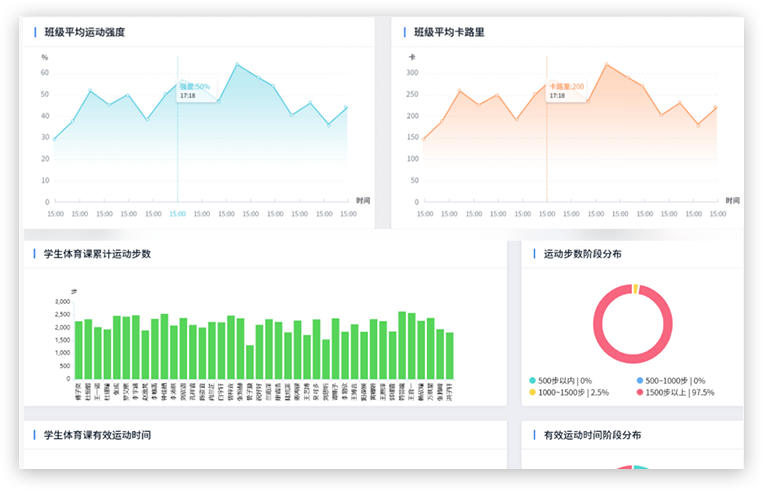Click the highest peak point on the intensity chart
The height and width of the screenshot is (491, 763).
pyautogui.click(x=237, y=65)
